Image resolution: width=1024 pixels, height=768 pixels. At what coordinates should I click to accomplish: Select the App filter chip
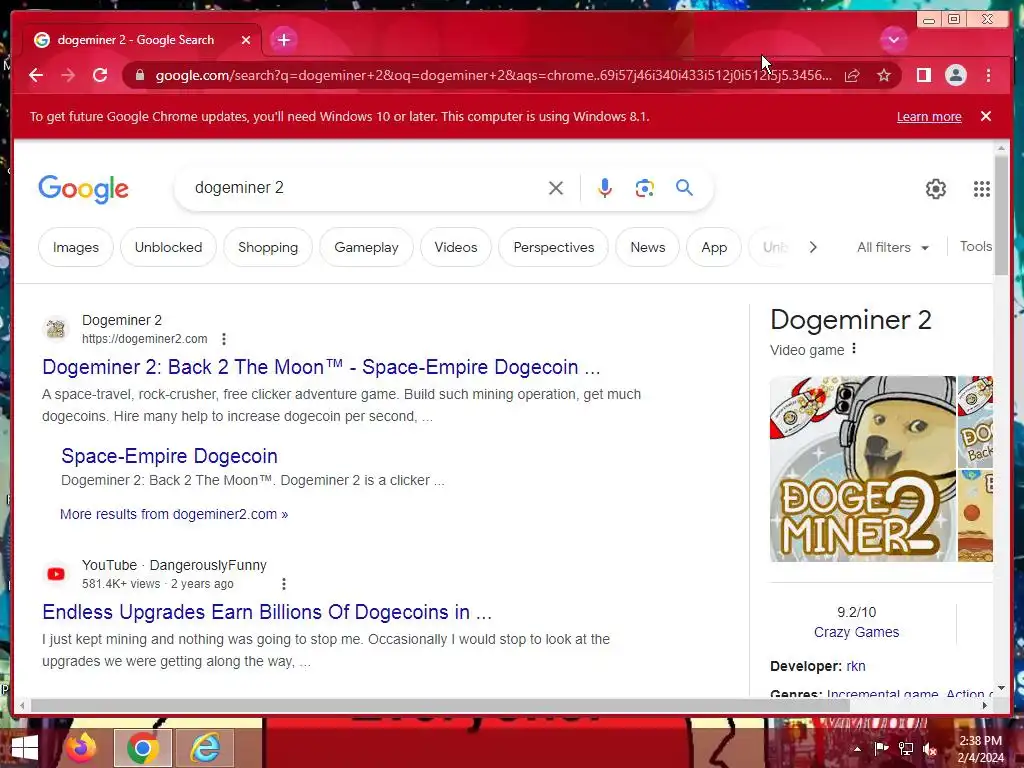point(714,248)
